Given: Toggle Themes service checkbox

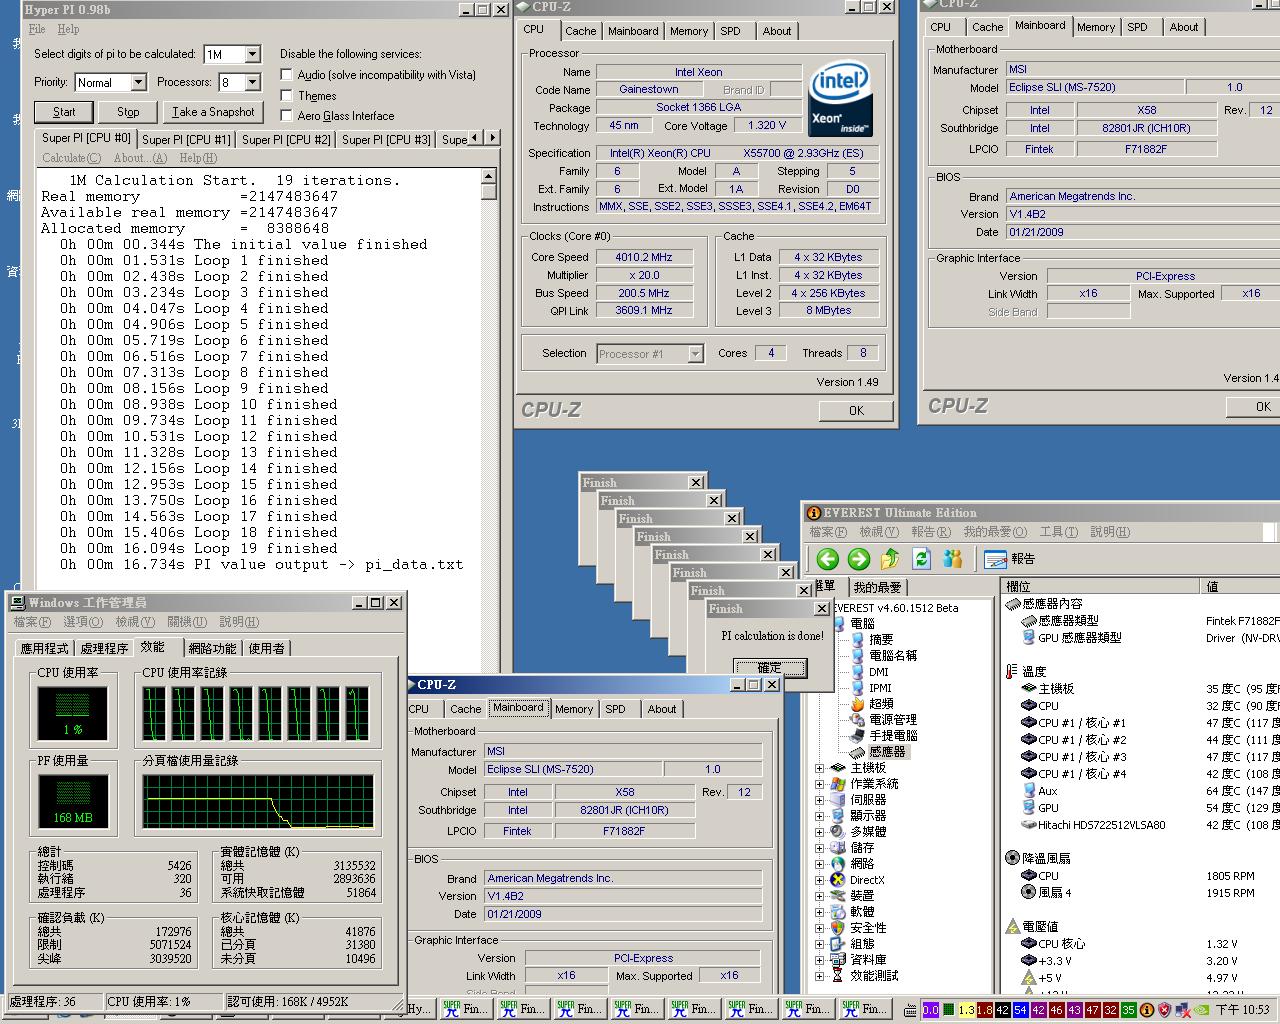Looking at the screenshot, I should (x=287, y=96).
